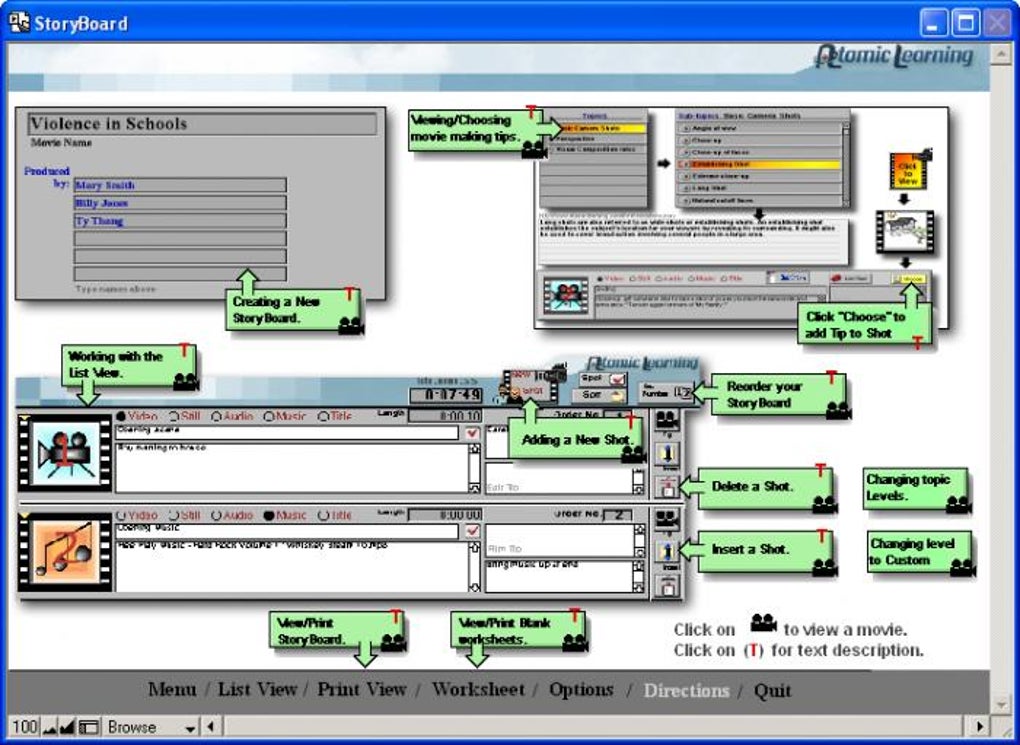Play movie for Changing topic Levels
1020x745 pixels.
(x=958, y=504)
